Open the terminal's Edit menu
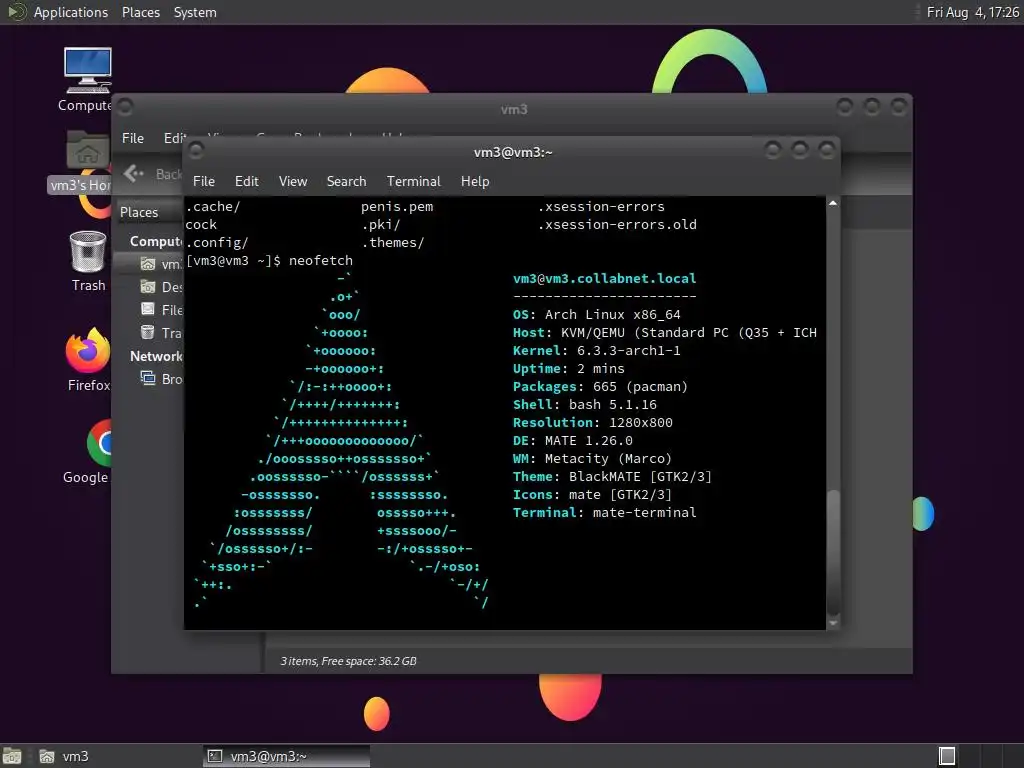This screenshot has height=768, width=1024. click(246, 182)
